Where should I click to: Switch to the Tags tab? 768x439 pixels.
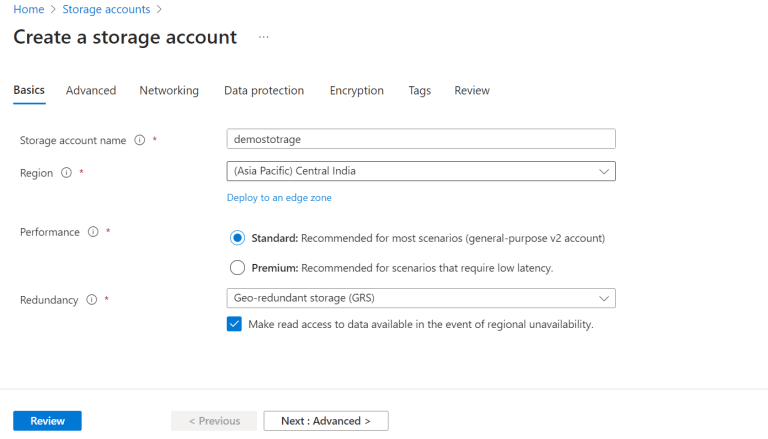point(420,90)
